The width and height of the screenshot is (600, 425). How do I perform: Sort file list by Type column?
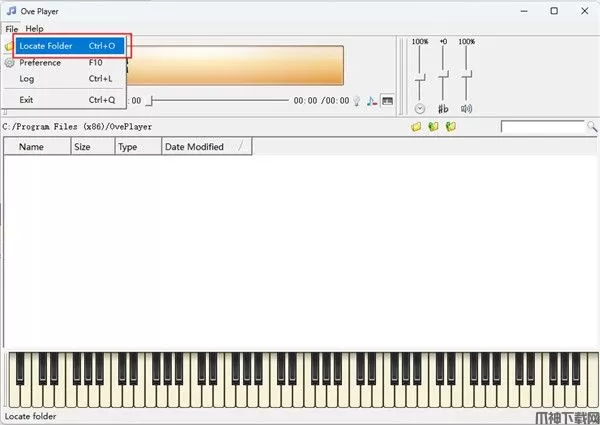pyautogui.click(x=138, y=147)
